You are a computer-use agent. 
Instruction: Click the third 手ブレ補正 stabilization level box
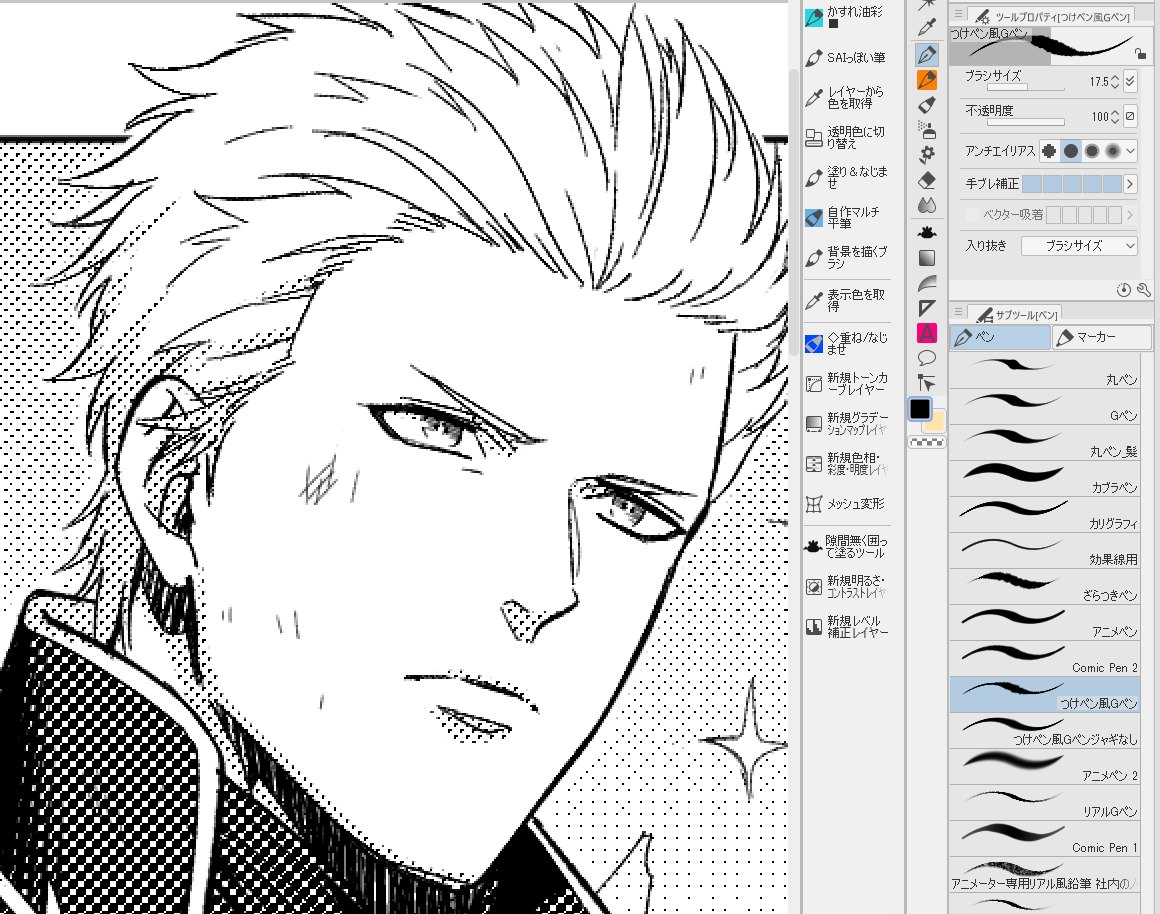pyautogui.click(x=1071, y=184)
